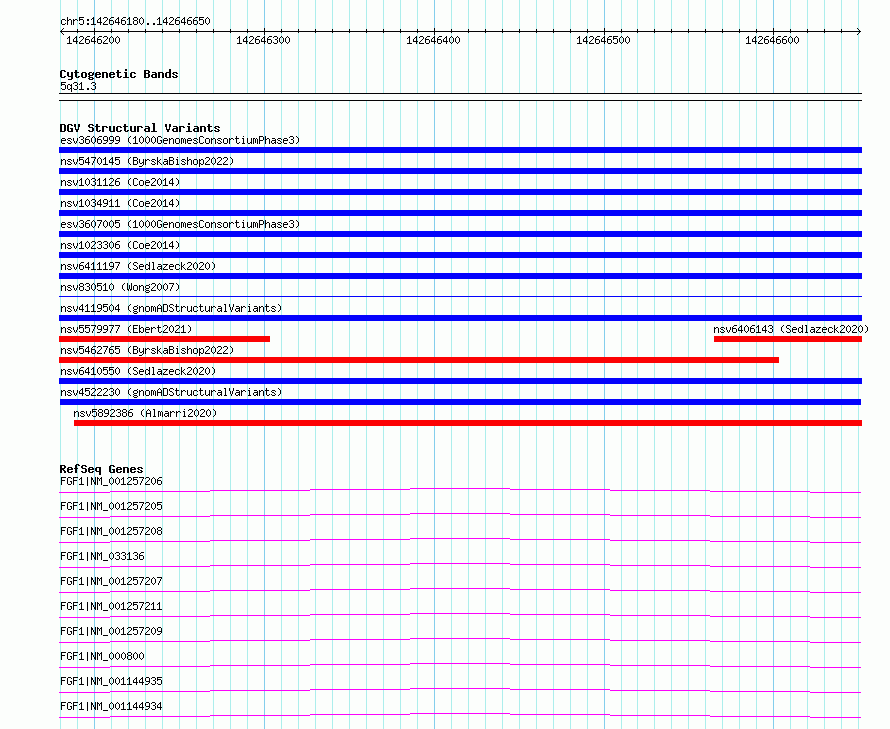Screen dimensions: 890x729
Task: Open FGF1|NM_001257206 transcript label
Action: click(x=111, y=481)
